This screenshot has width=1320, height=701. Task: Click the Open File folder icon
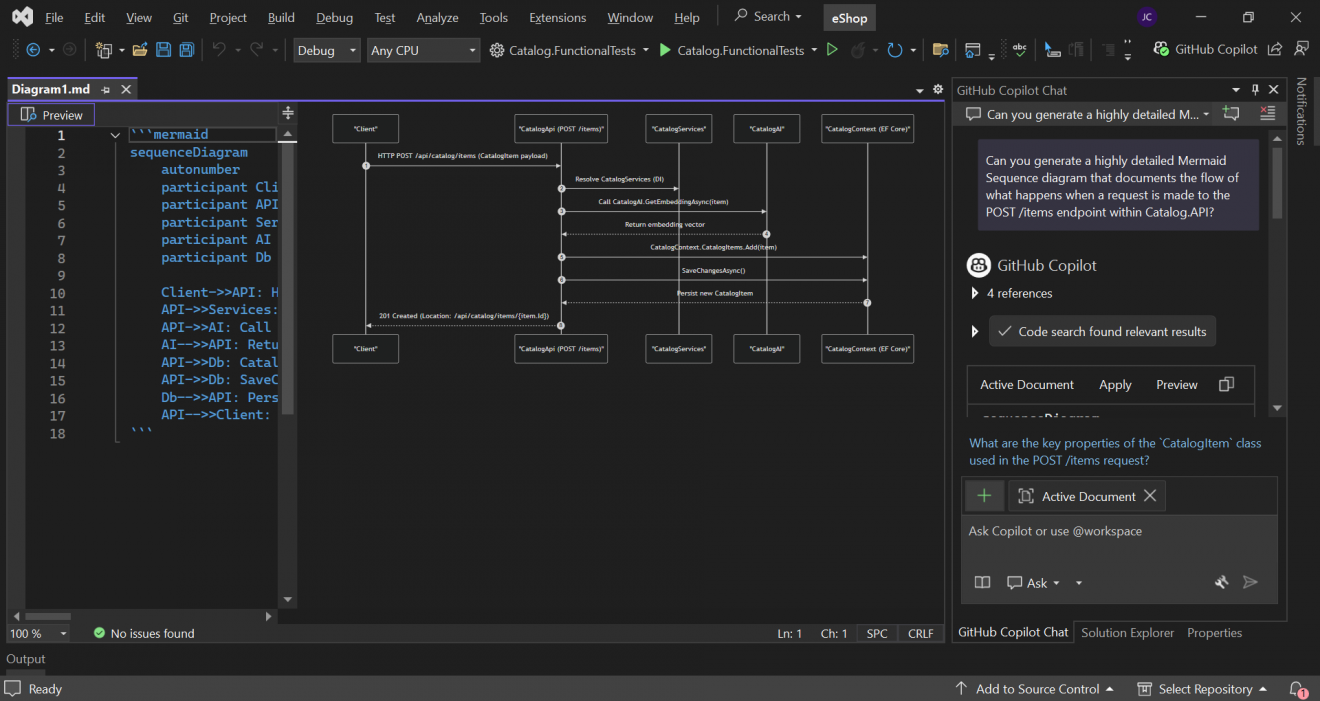(140, 50)
